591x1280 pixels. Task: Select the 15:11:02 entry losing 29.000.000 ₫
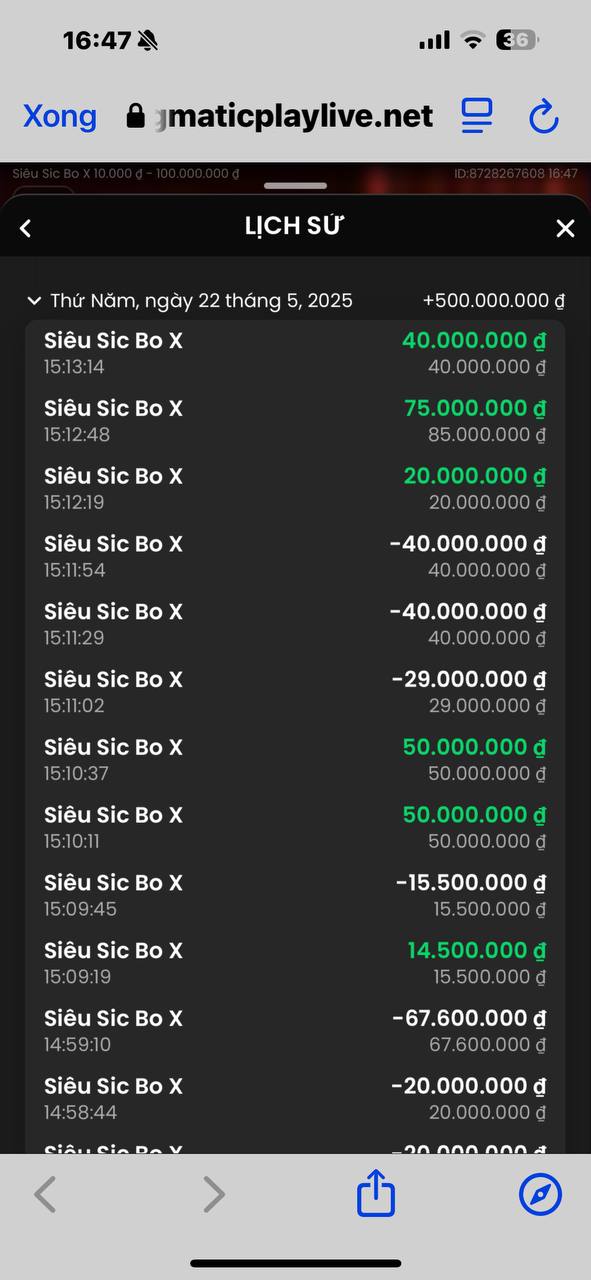pos(295,692)
